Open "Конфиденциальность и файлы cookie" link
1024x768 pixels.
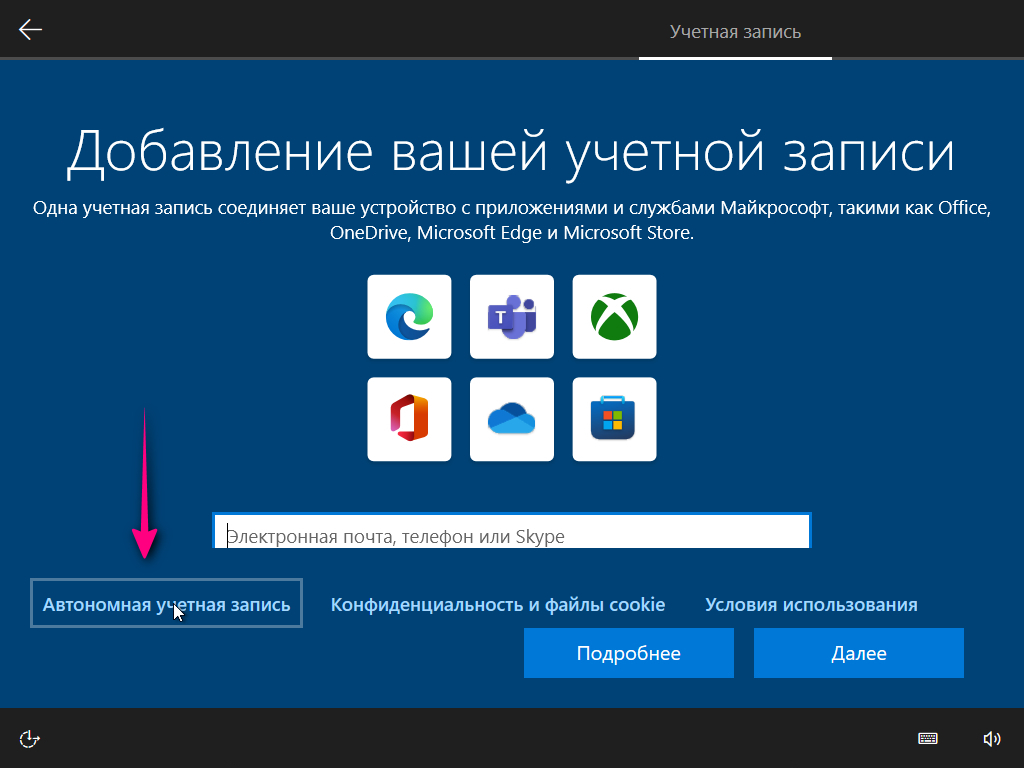click(x=498, y=604)
